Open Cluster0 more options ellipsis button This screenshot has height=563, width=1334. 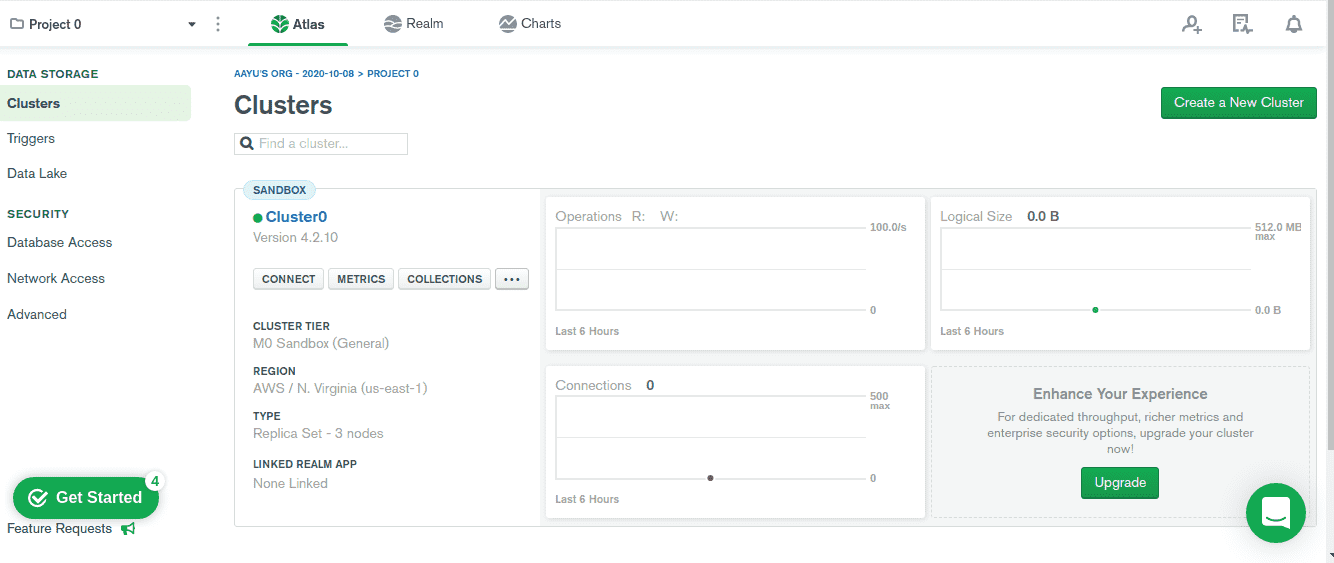click(x=511, y=279)
